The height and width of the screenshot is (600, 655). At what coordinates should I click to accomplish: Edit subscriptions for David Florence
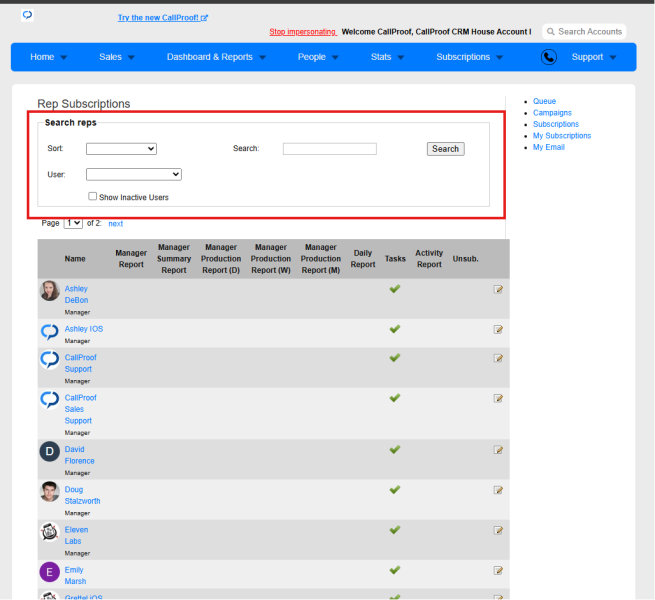[498, 450]
